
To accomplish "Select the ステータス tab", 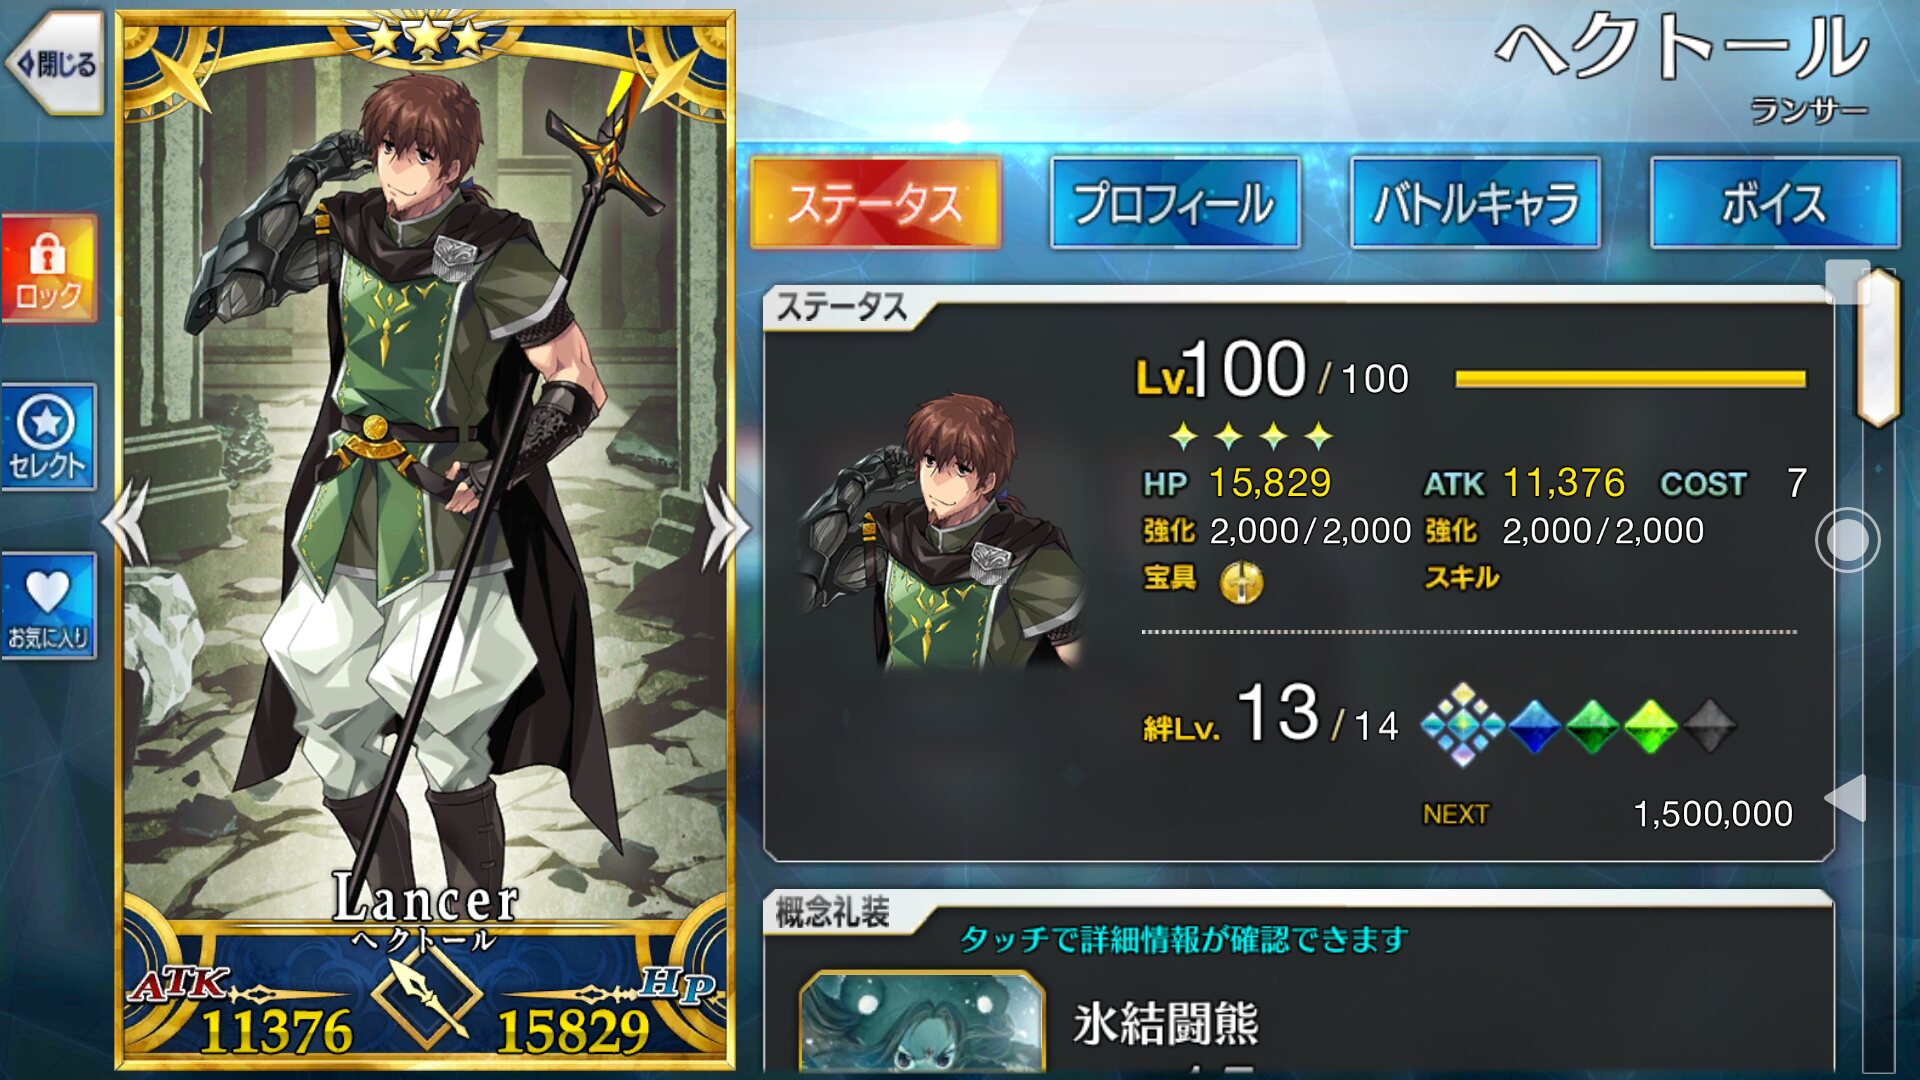I will pyautogui.click(x=875, y=203).
